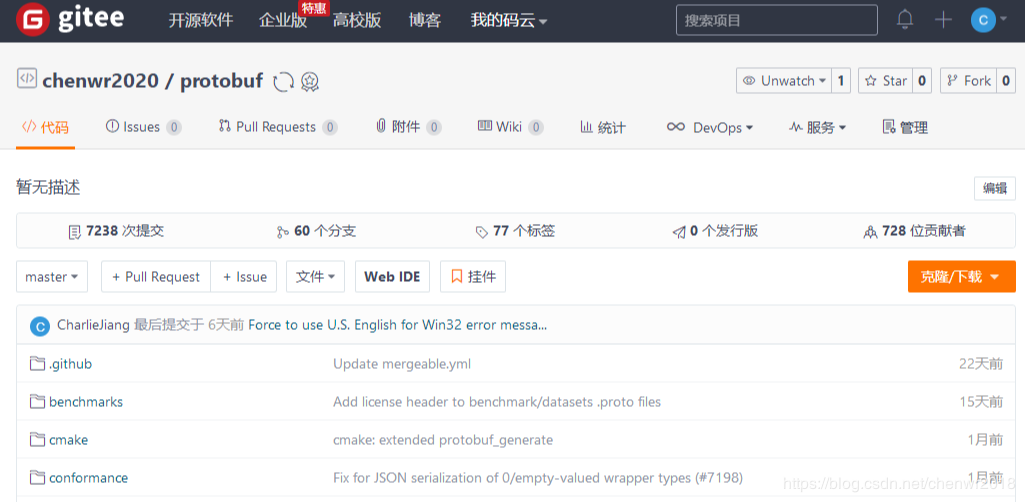Switch to the 代码 tab

pyautogui.click(x=45, y=127)
